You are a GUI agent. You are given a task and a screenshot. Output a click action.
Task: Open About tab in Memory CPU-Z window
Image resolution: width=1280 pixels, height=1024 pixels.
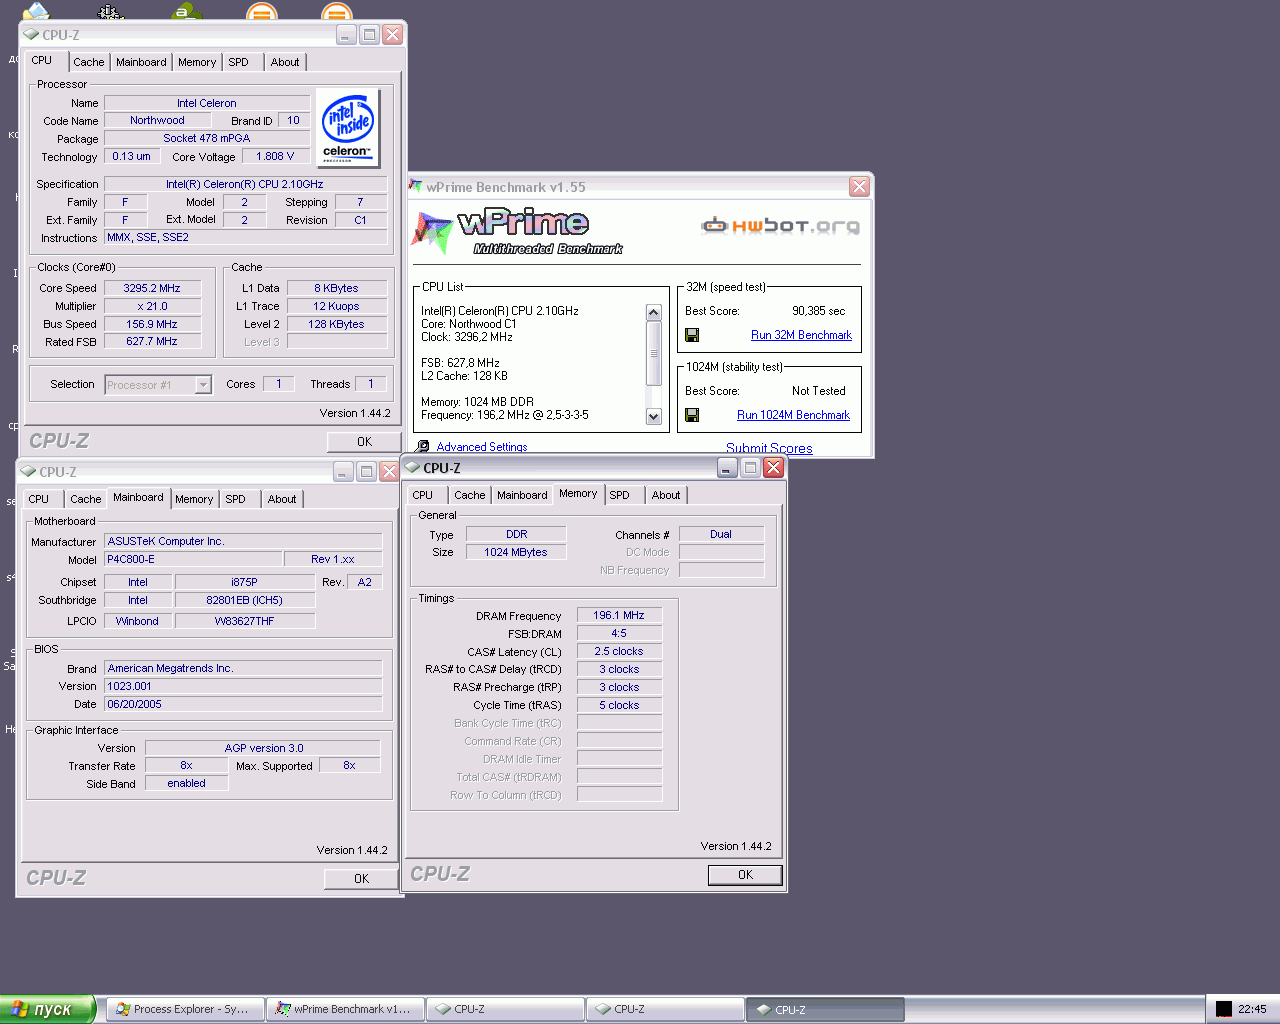[666, 495]
